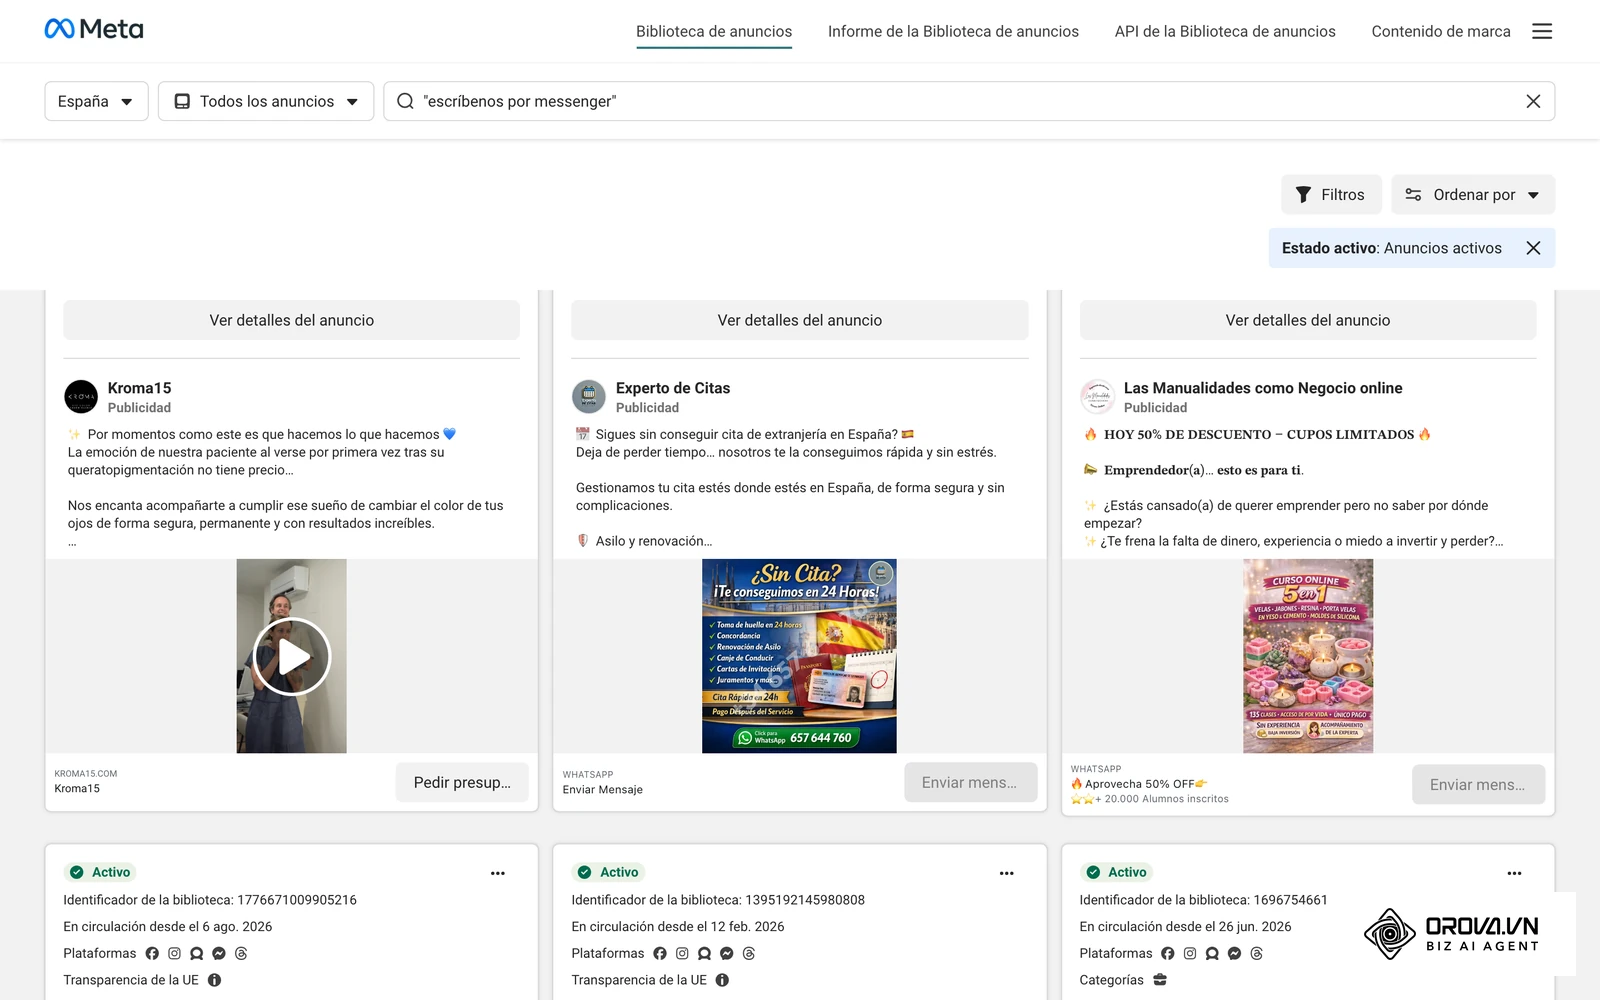The width and height of the screenshot is (1600, 1000).
Task: Go to Informe de la Biblioteca de anuncios
Action: point(953,31)
